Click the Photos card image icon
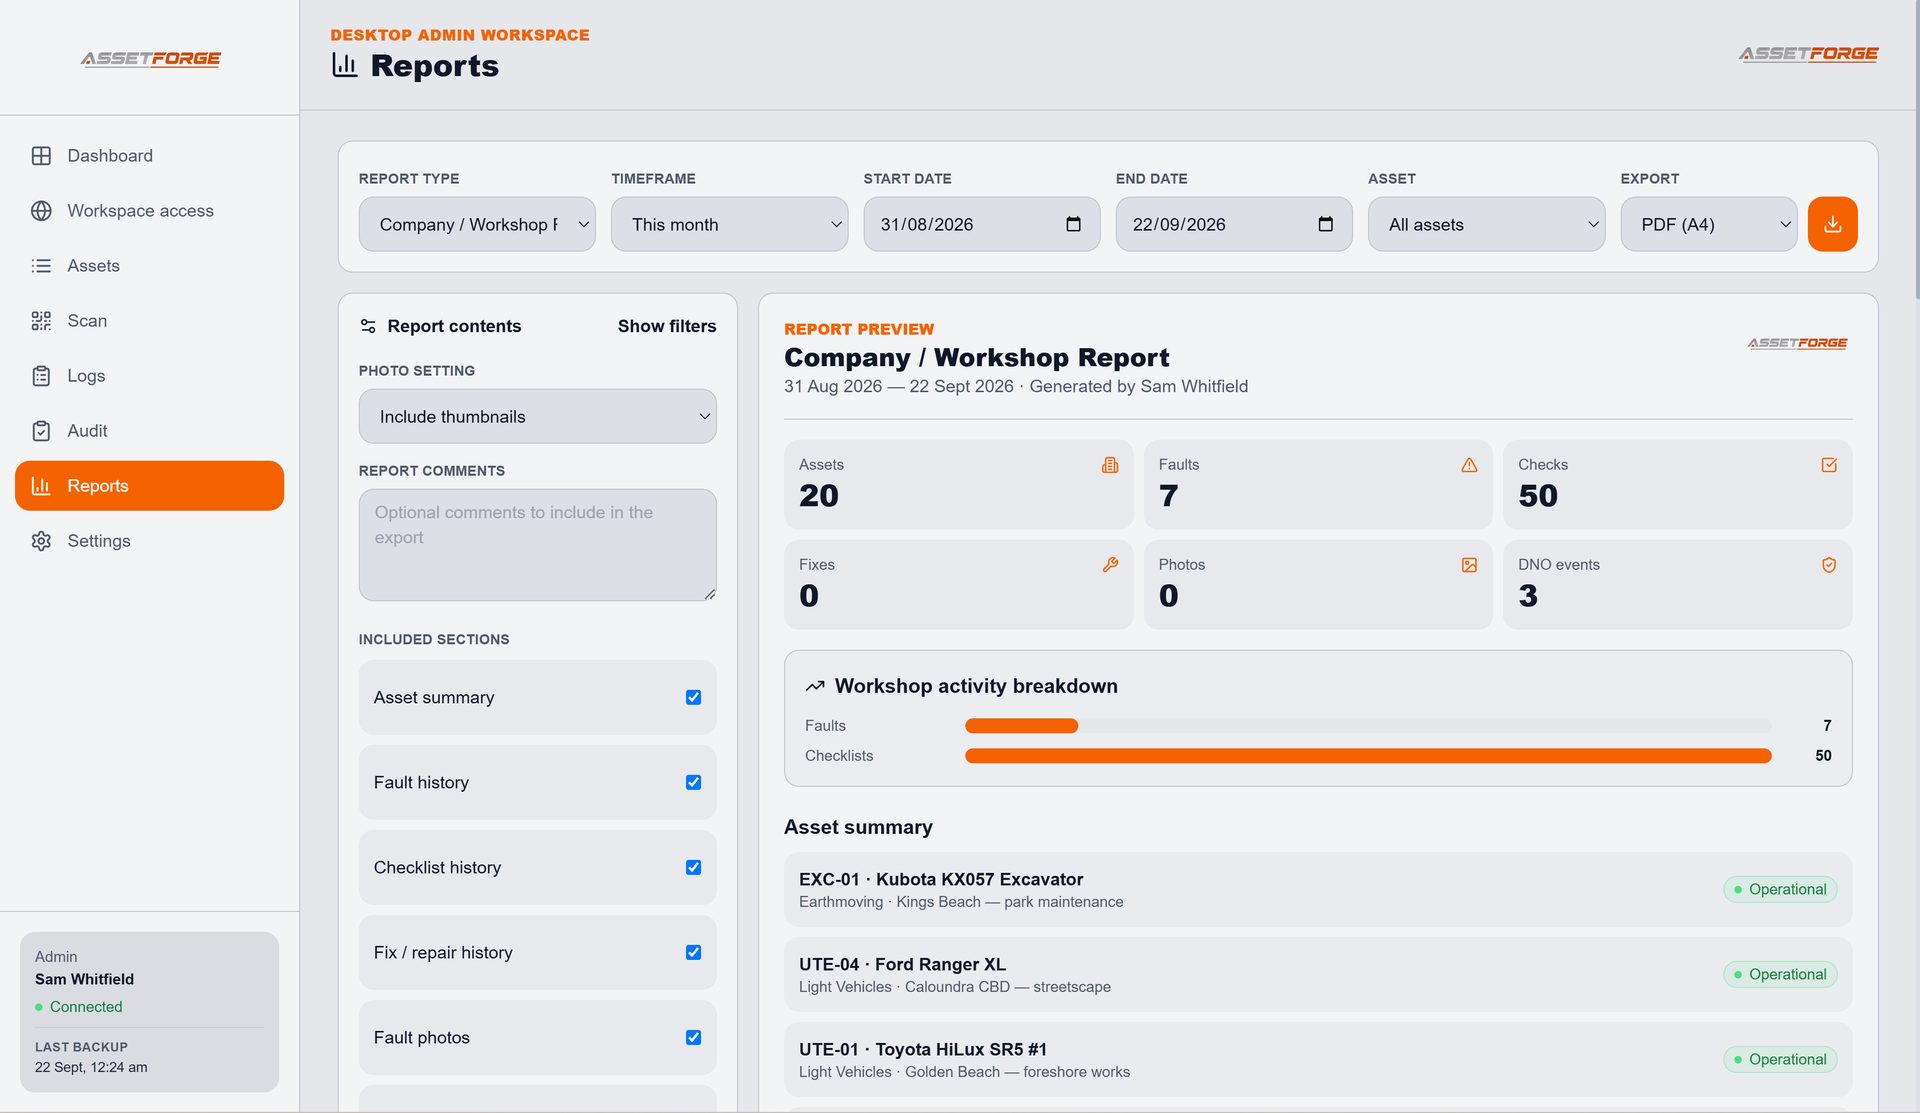The height and width of the screenshot is (1113, 1920). coord(1469,565)
